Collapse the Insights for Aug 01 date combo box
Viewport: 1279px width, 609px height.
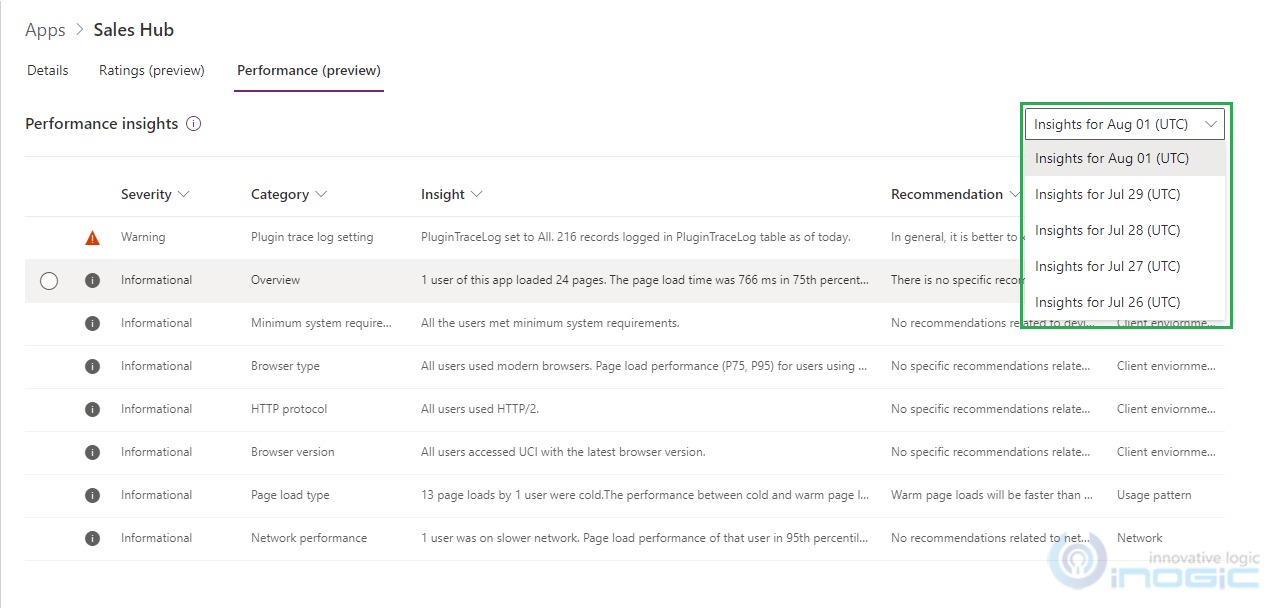tap(1124, 124)
